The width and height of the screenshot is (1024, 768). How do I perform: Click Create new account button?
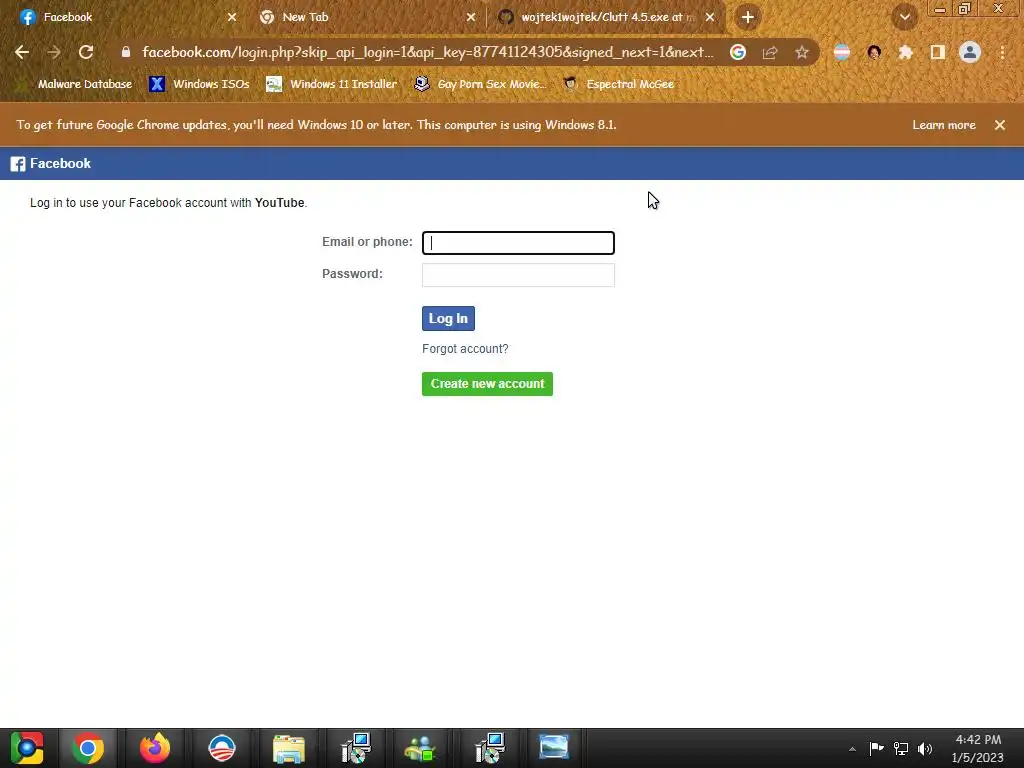coord(487,384)
